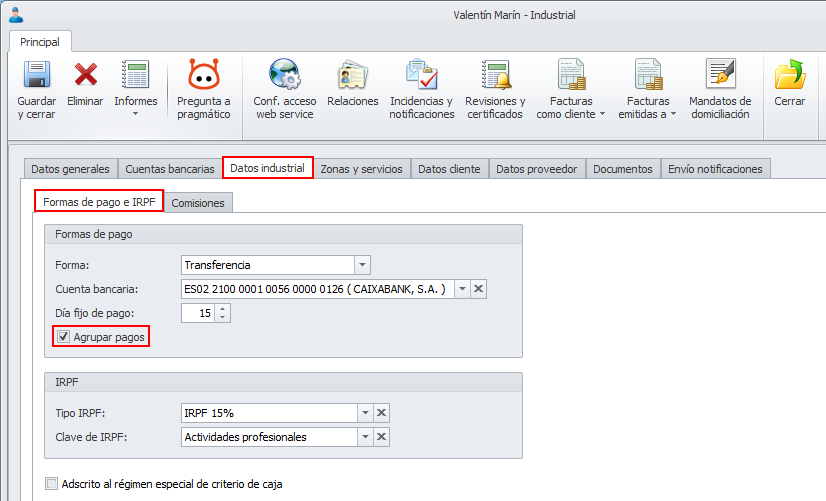Viewport: 826px width, 501px height.
Task: Expand the Cuenta bancaria dropdown arrow
Action: click(x=462, y=289)
